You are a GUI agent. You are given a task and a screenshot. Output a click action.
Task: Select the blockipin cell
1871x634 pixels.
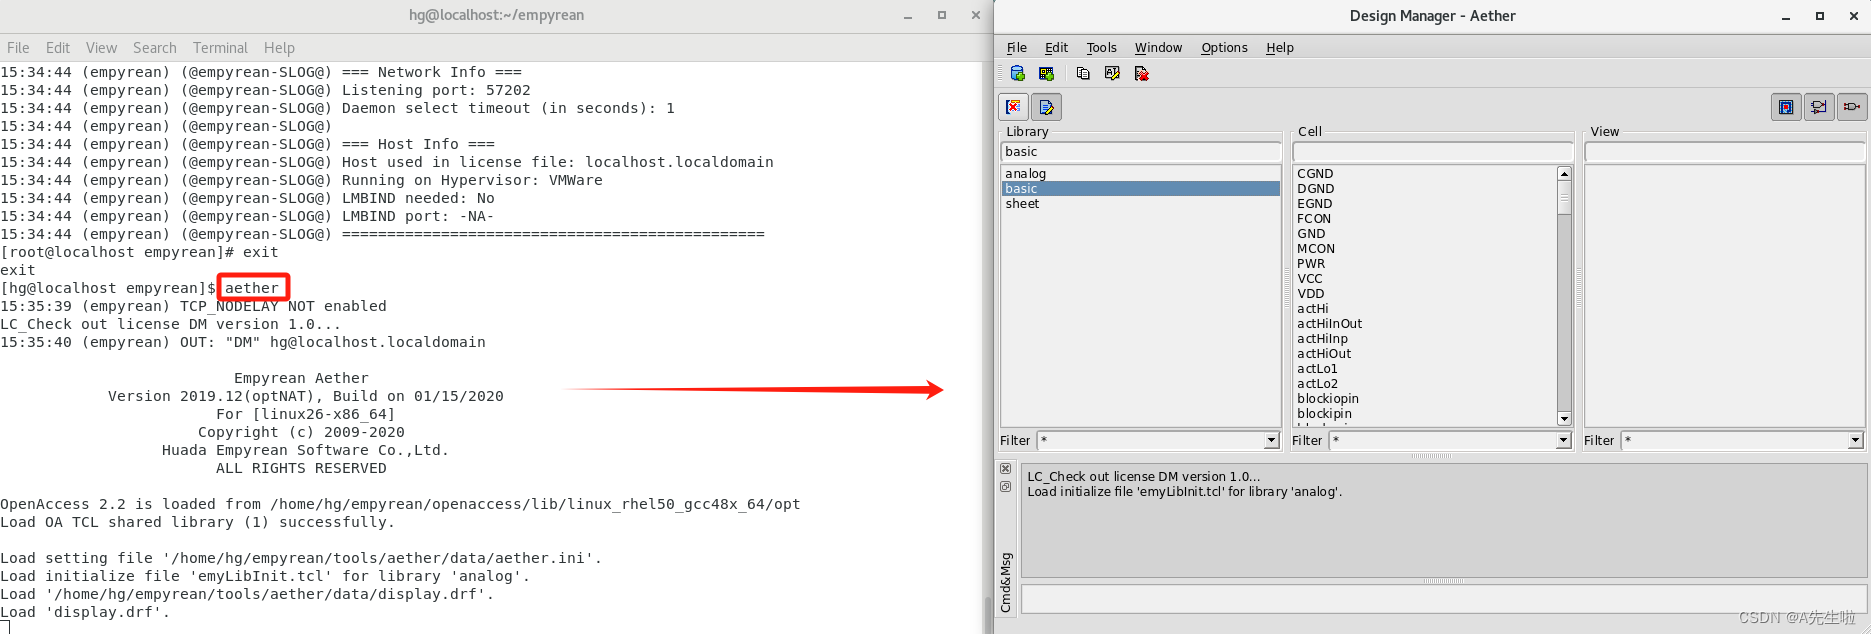pos(1324,414)
